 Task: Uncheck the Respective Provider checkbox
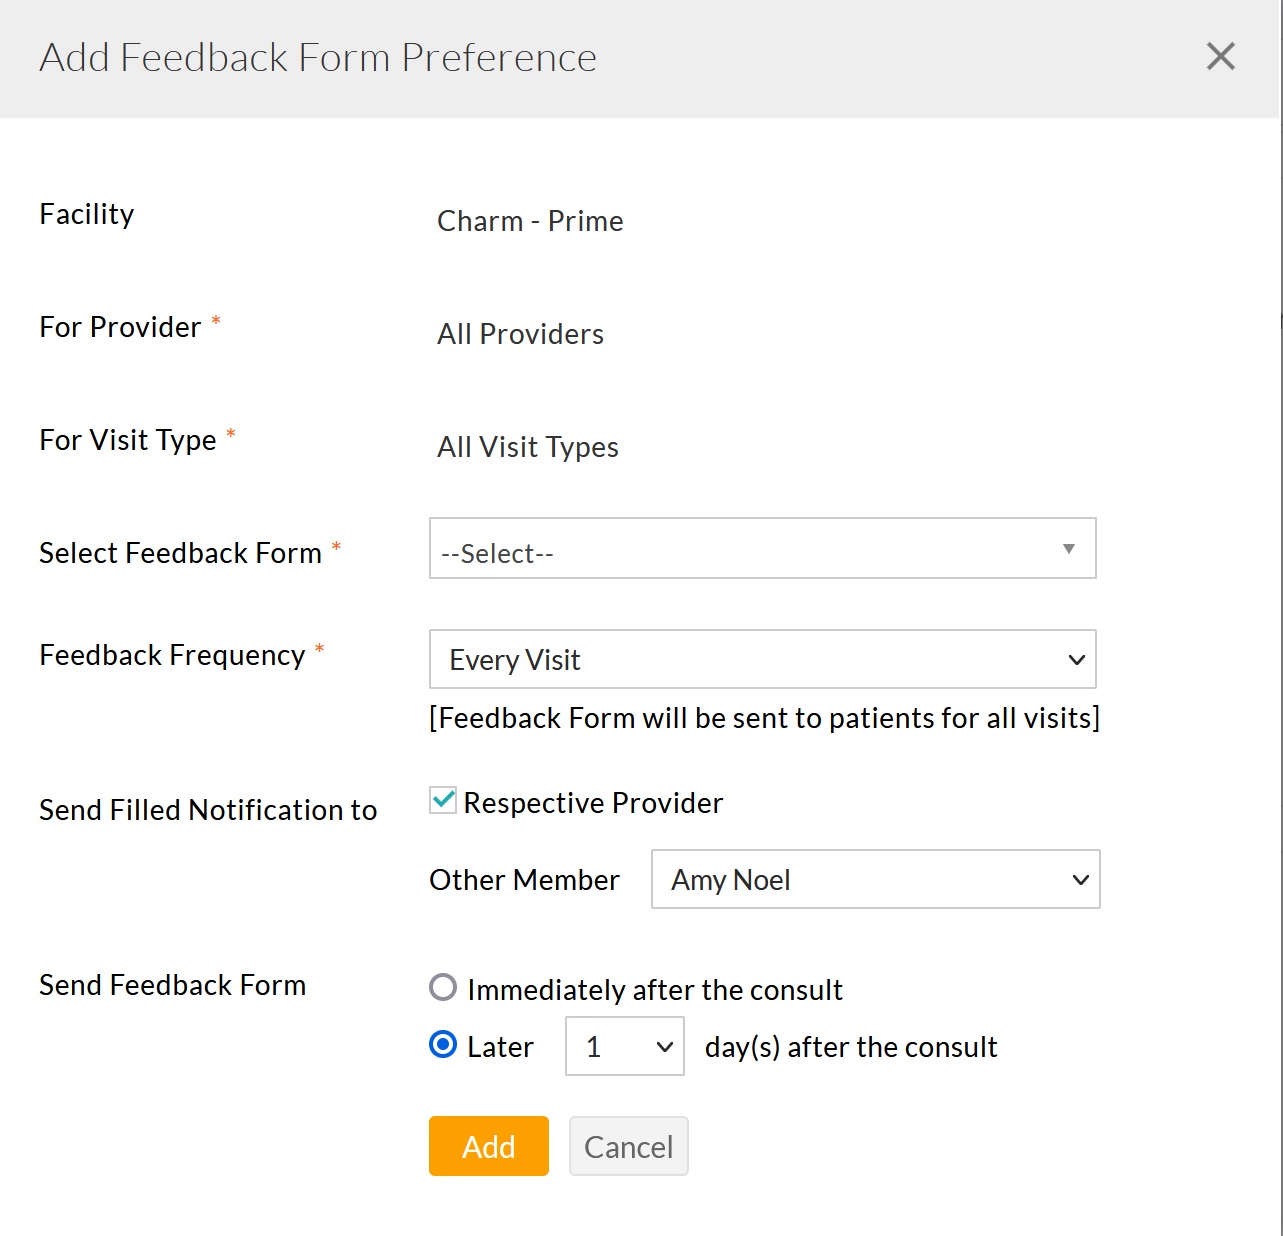pos(442,800)
